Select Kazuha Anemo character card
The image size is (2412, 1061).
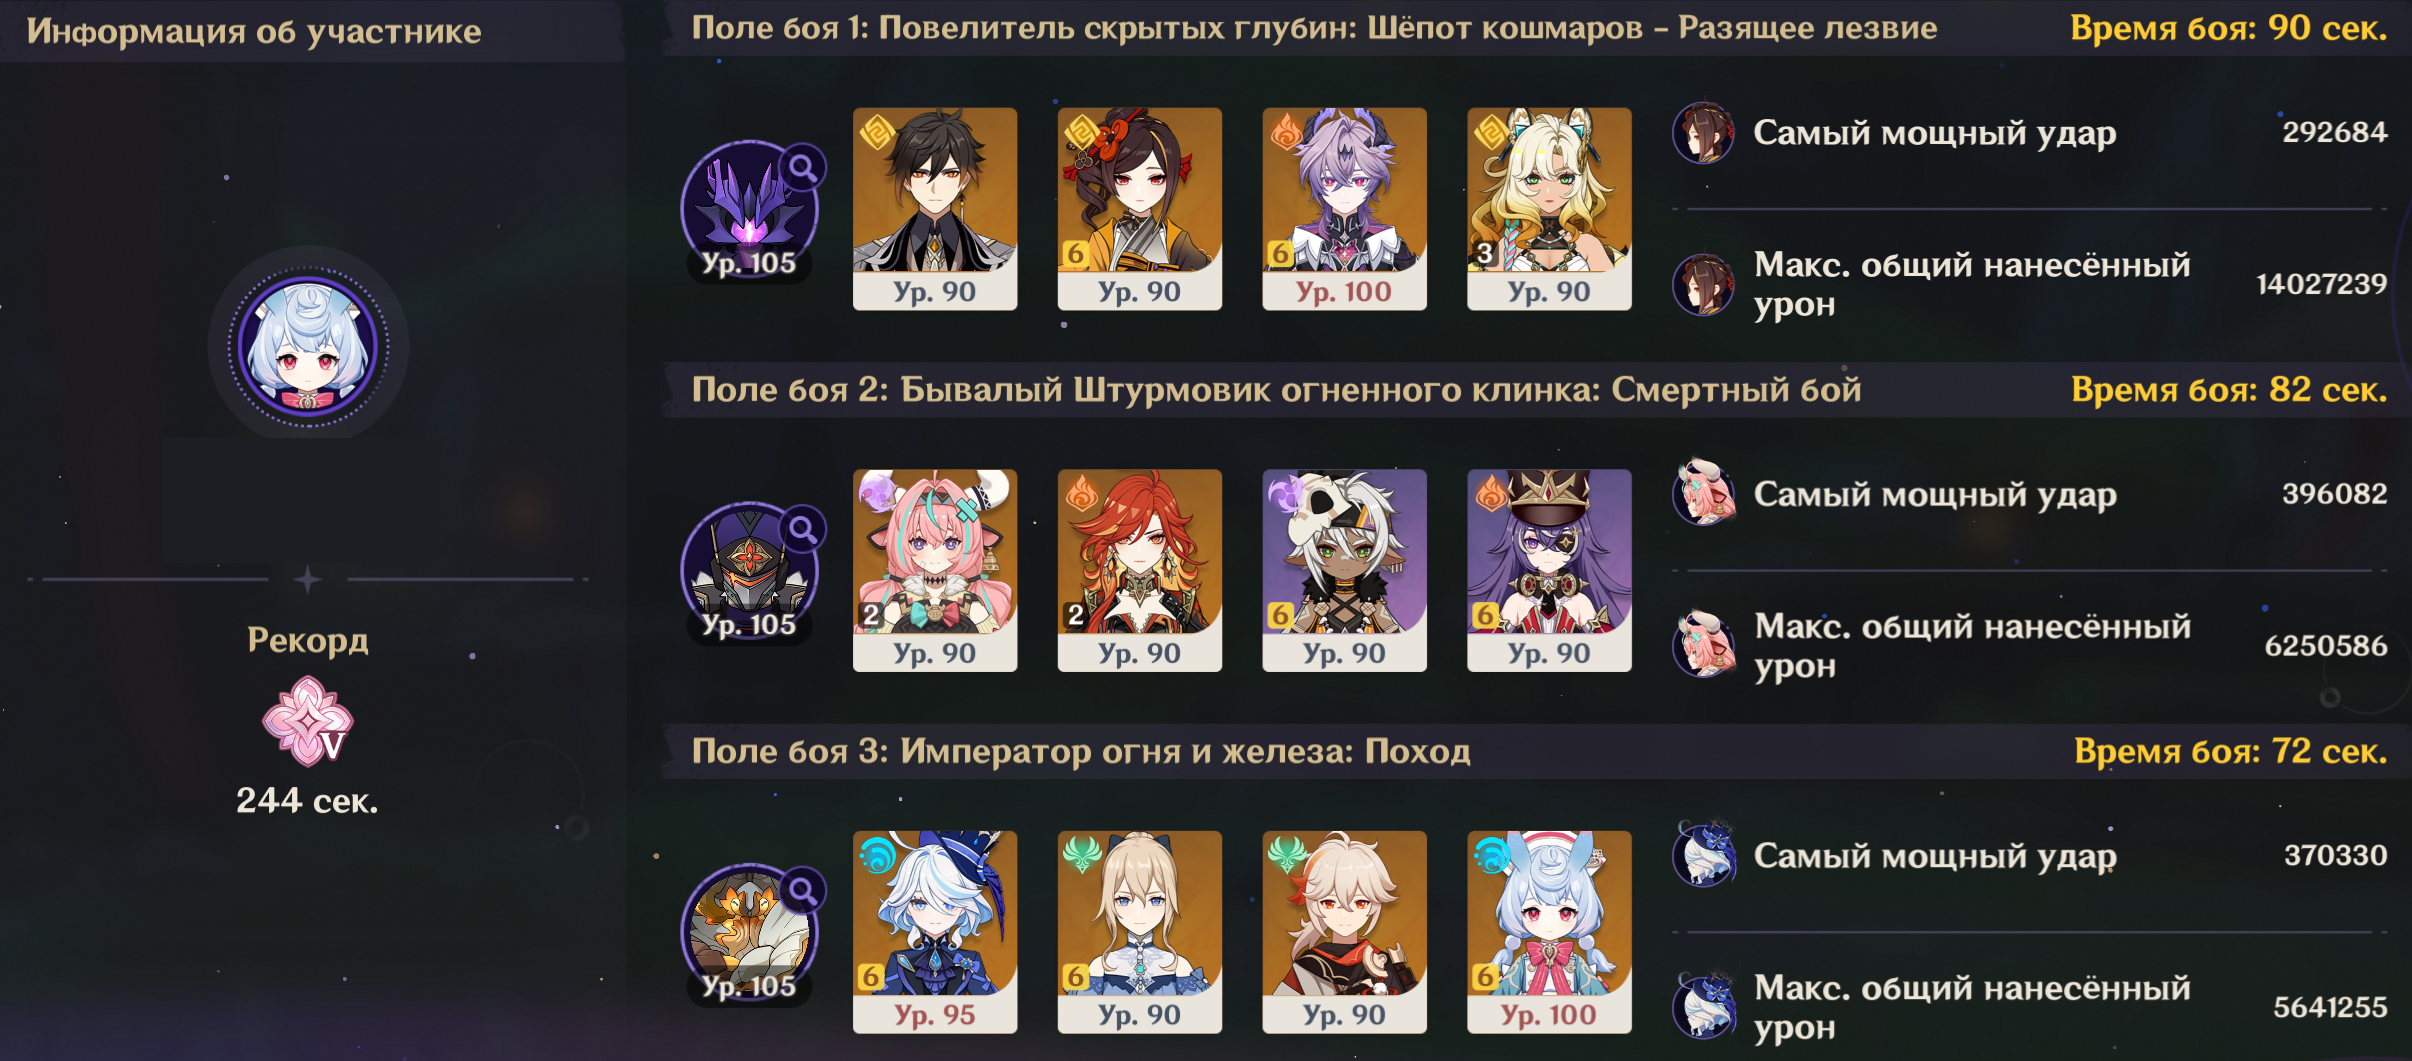tap(1344, 932)
